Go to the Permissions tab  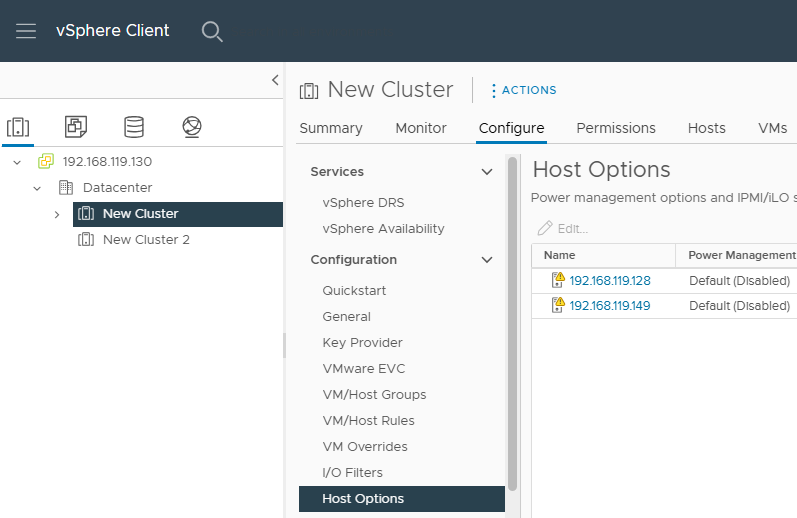tap(616, 128)
